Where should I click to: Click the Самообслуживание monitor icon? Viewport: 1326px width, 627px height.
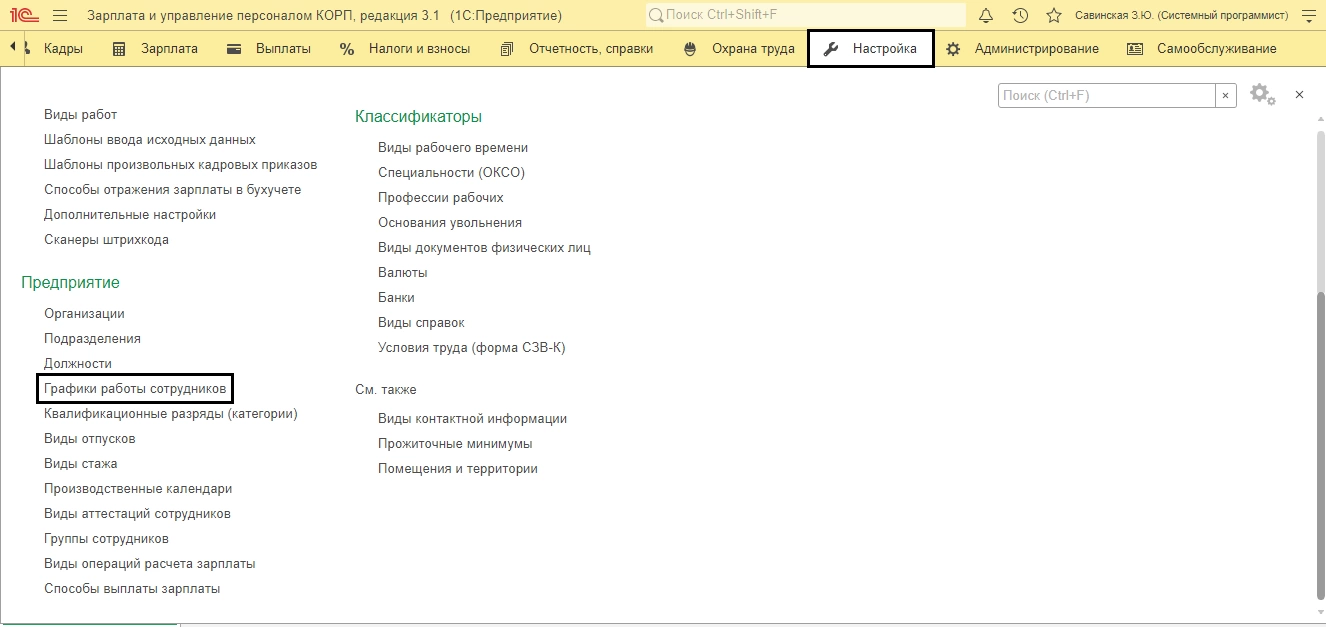click(x=1135, y=49)
